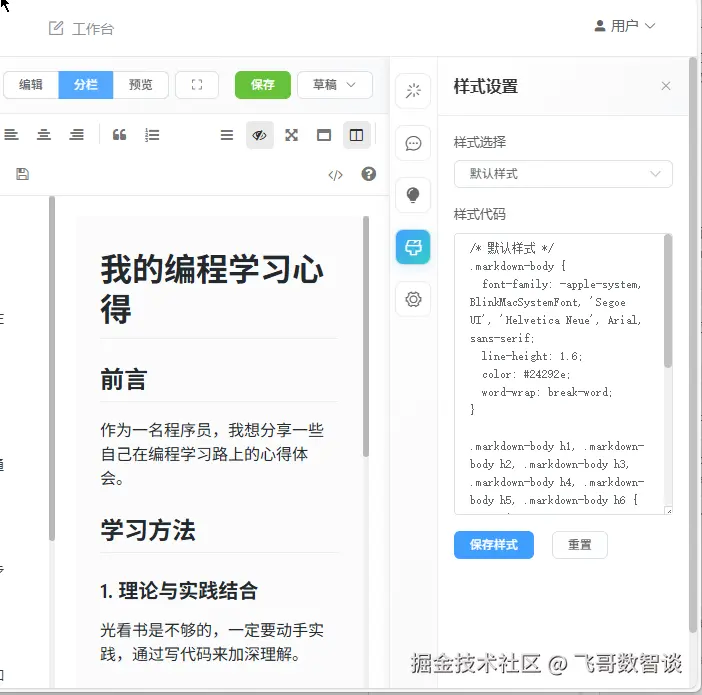Image resolution: width=702 pixels, height=695 pixels.
Task: Open the gear settings panel
Action: tap(413, 299)
